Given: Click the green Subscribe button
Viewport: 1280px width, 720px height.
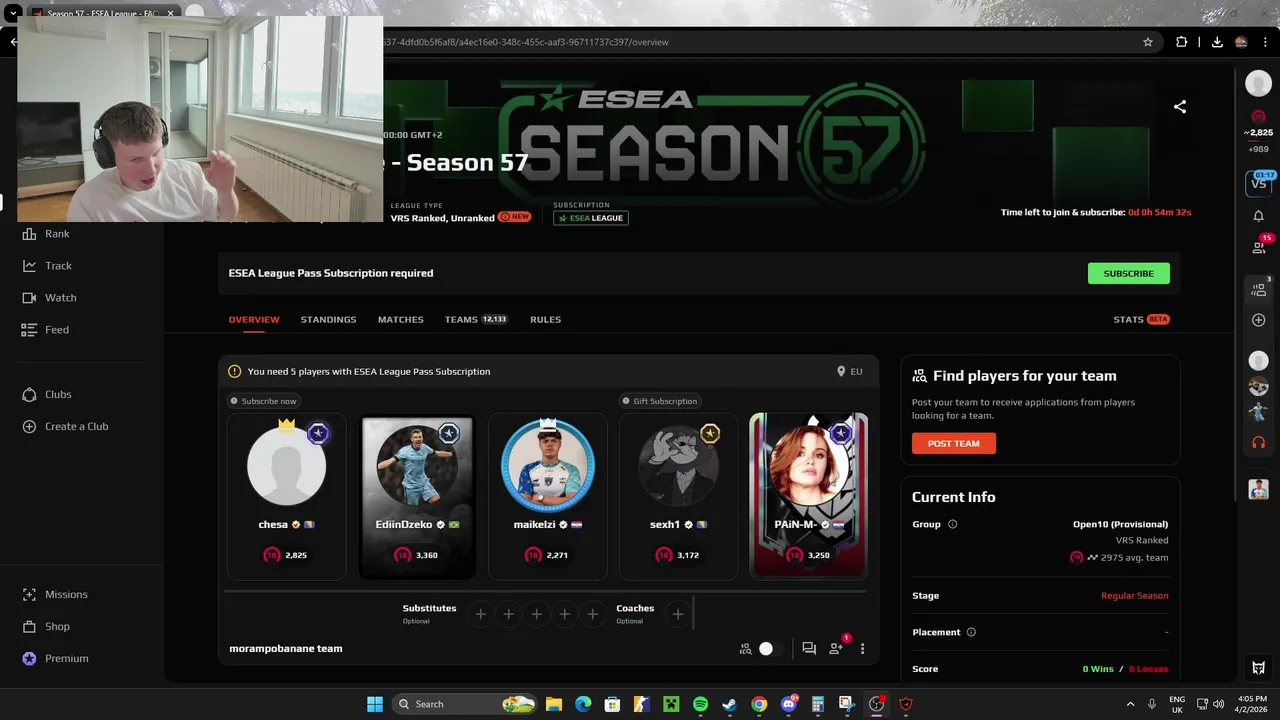Looking at the screenshot, I should (1129, 273).
